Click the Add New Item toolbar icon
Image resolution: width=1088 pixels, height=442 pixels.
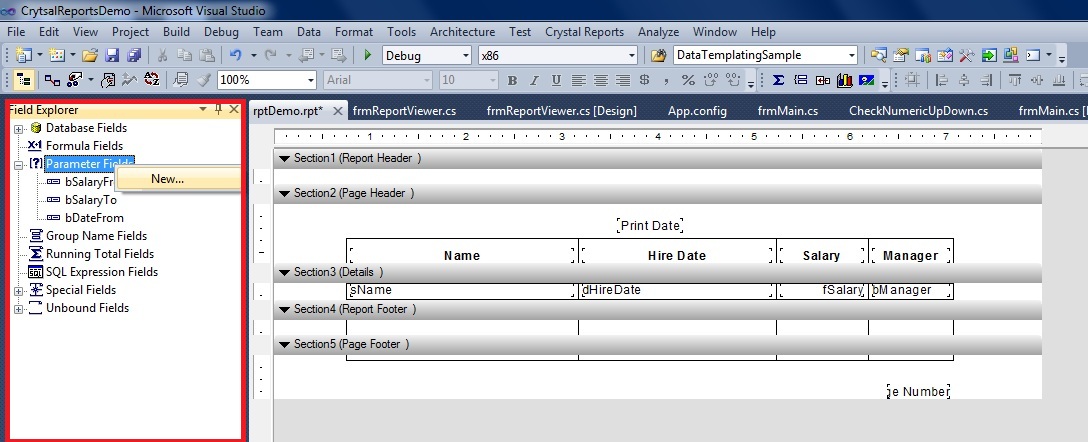(x=57, y=55)
